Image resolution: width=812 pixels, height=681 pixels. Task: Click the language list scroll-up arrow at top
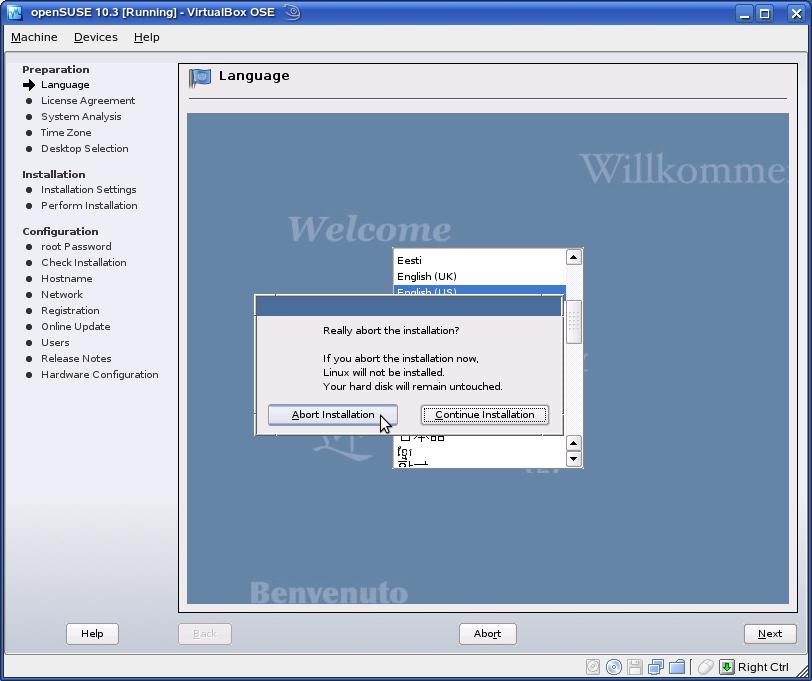click(x=574, y=257)
